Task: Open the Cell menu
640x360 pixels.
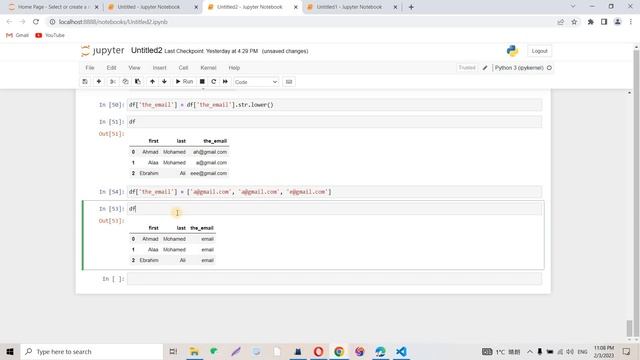Action: pos(183,68)
